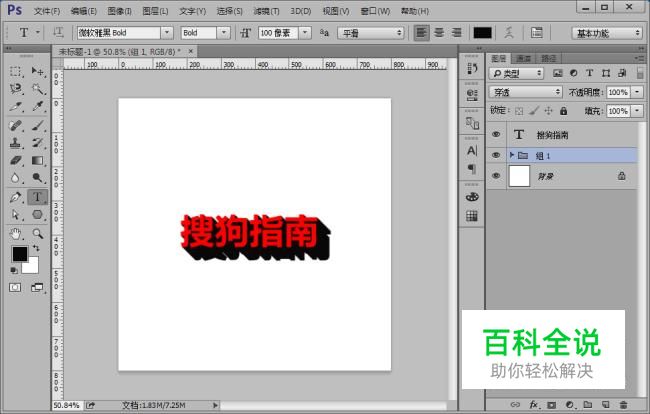This screenshot has width=650, height=414.
Task: Select the History Brush tool
Action: tap(38, 143)
